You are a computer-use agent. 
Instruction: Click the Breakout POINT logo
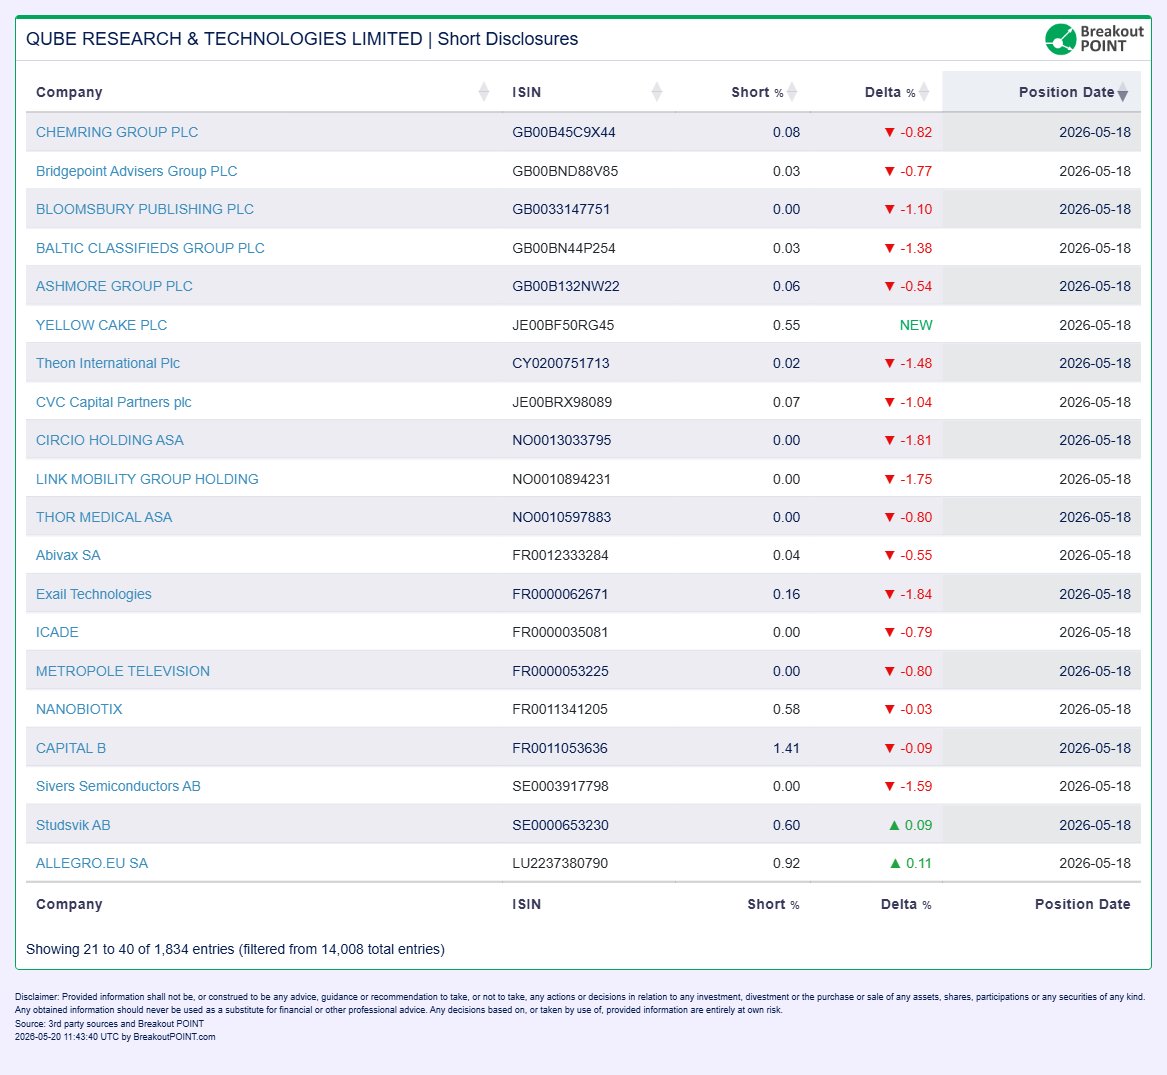(1094, 39)
